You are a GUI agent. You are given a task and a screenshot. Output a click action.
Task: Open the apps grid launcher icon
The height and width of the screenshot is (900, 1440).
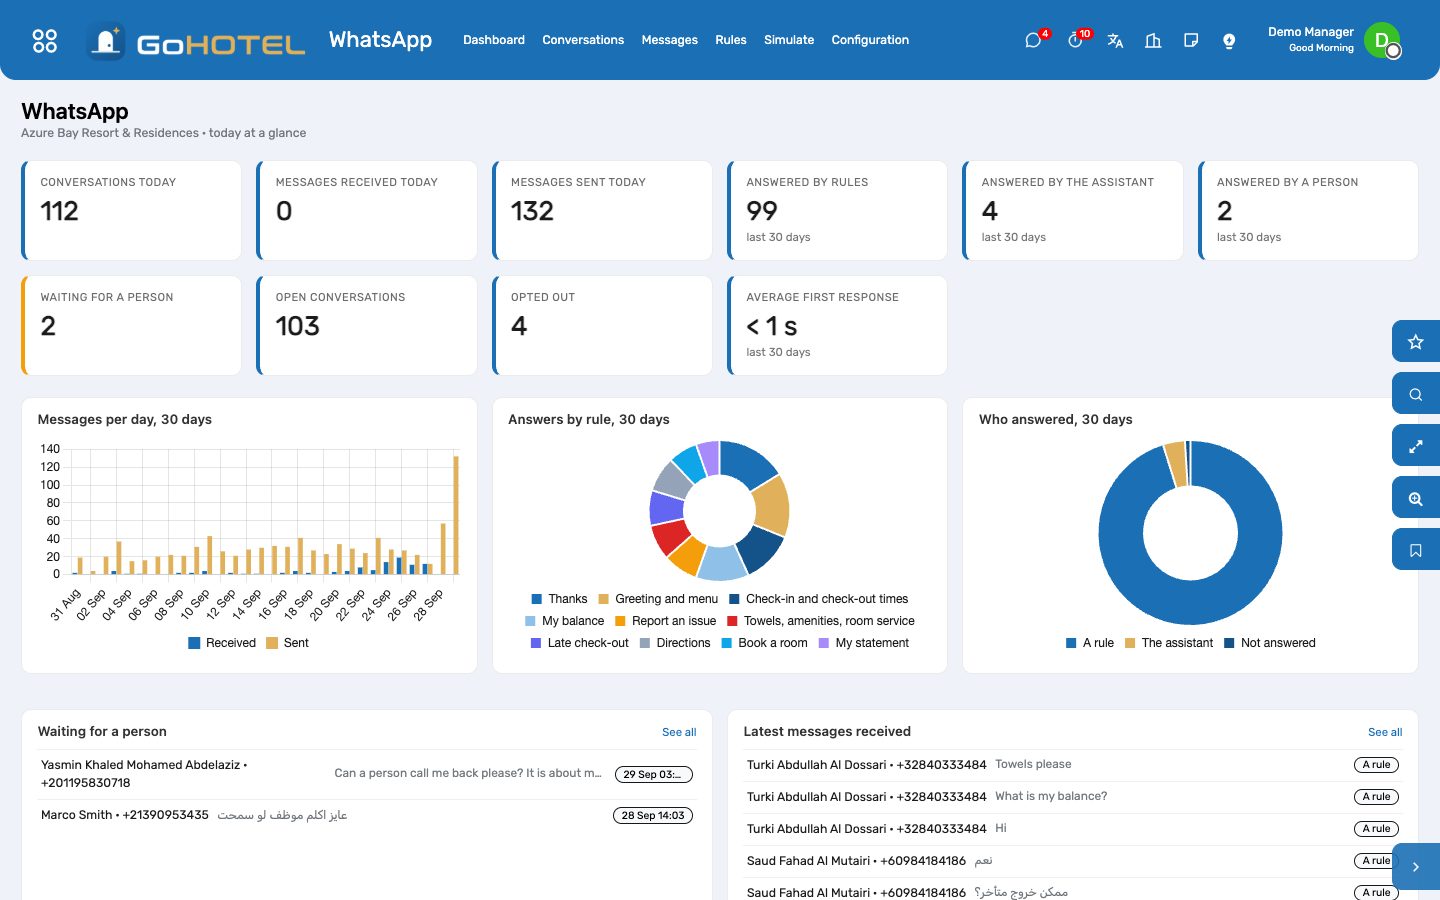45,40
